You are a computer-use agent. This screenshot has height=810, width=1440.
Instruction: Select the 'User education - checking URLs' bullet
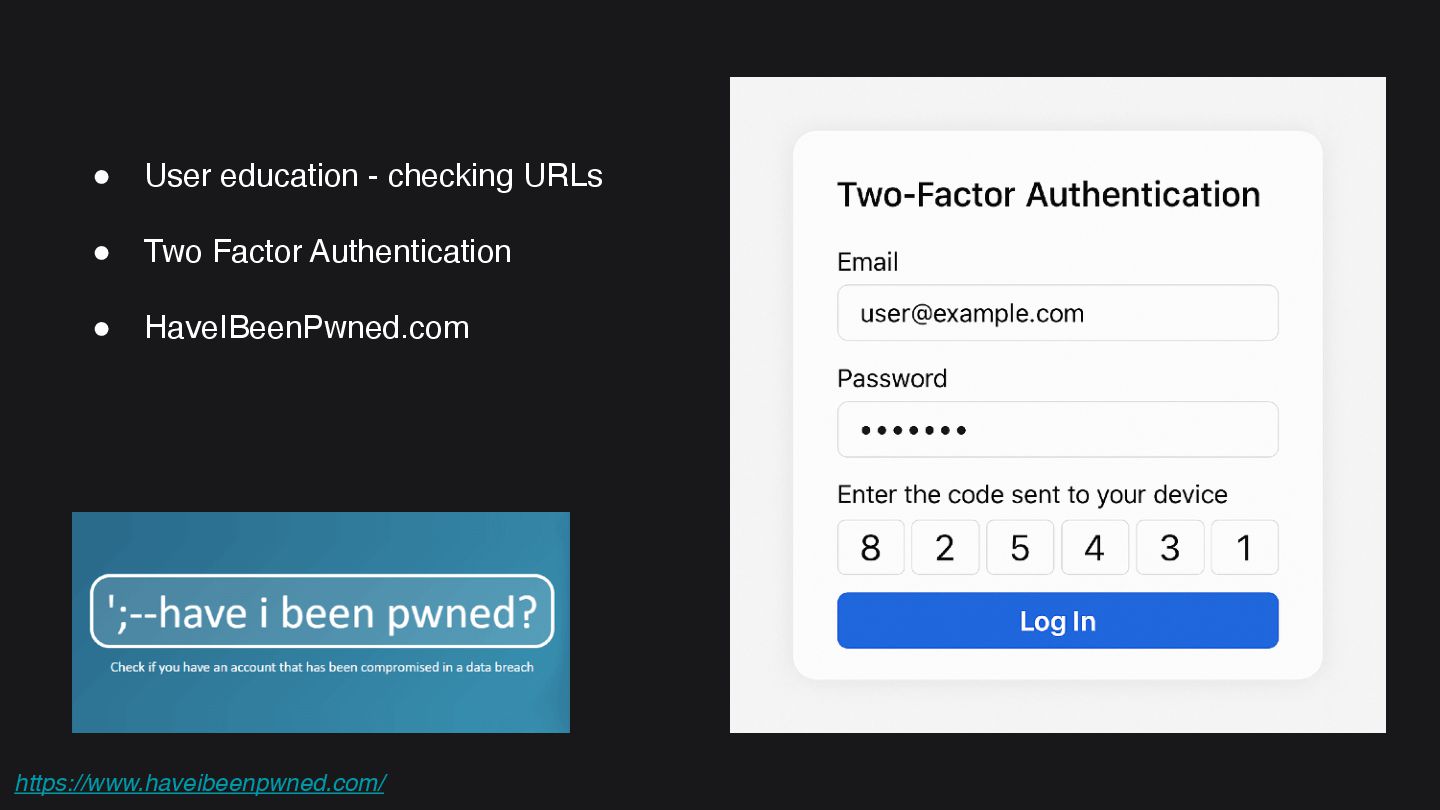point(373,176)
